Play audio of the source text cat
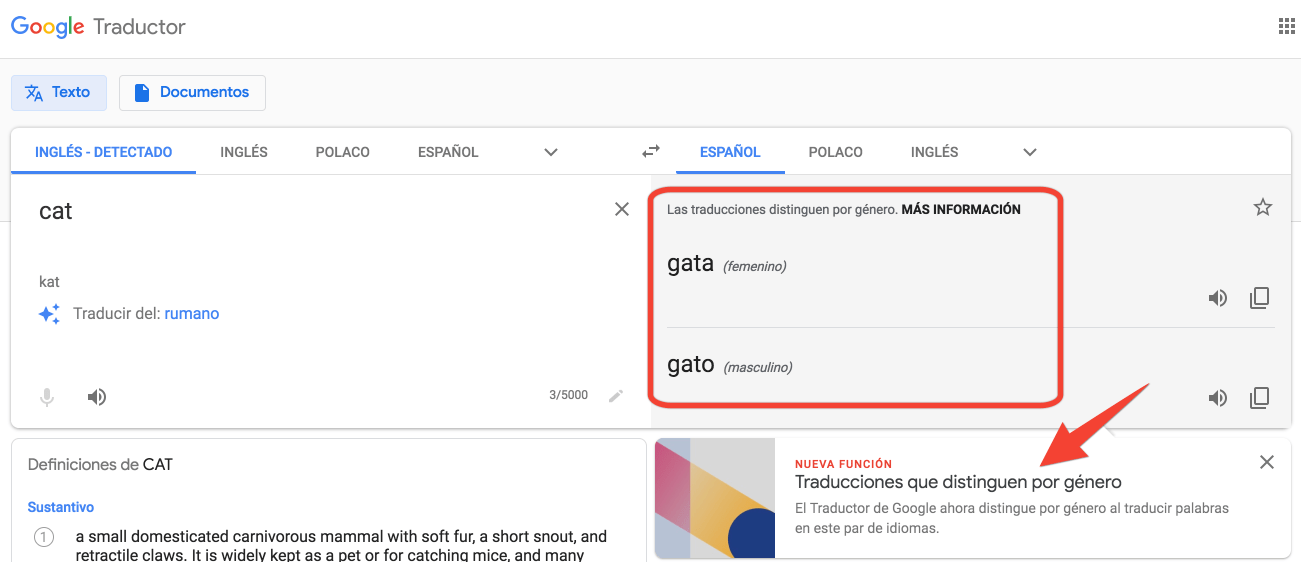Screen dimensions: 1301x562 point(96,397)
